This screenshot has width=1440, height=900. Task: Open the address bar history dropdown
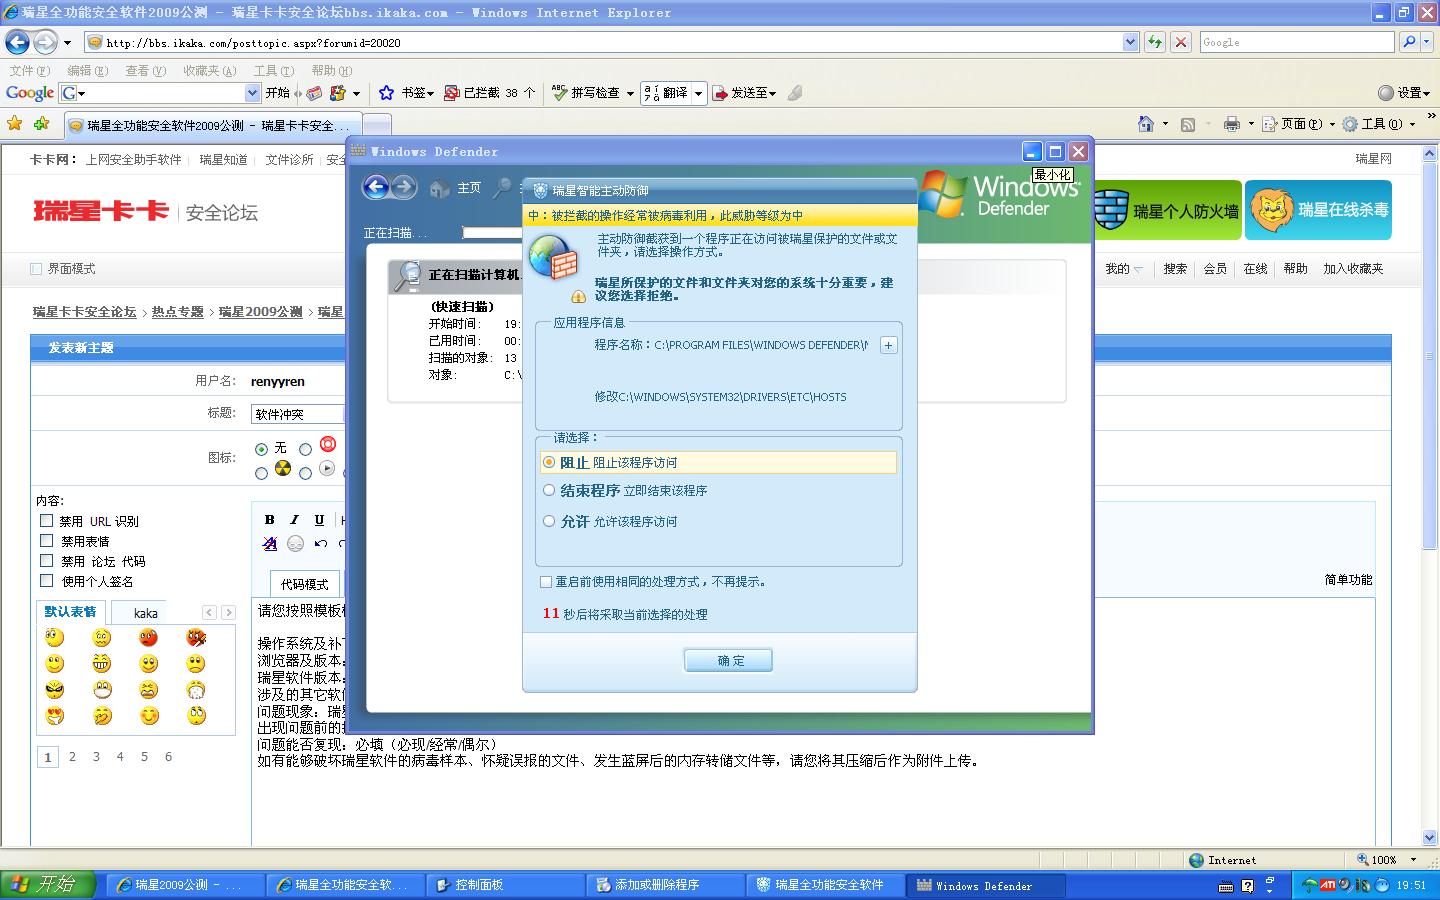(1130, 42)
